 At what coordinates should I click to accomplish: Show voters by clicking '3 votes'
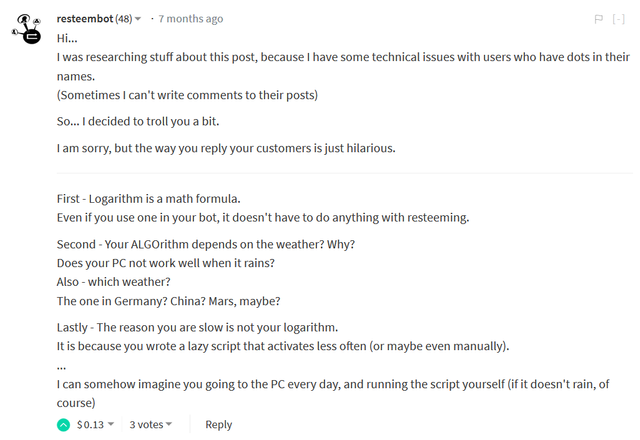pyautogui.click(x=146, y=425)
